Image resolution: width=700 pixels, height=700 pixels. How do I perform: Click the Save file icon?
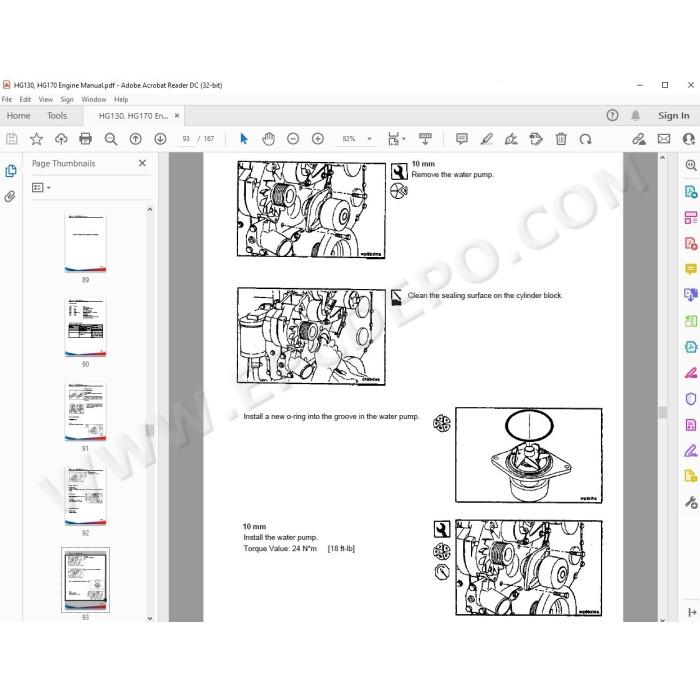pos(12,139)
